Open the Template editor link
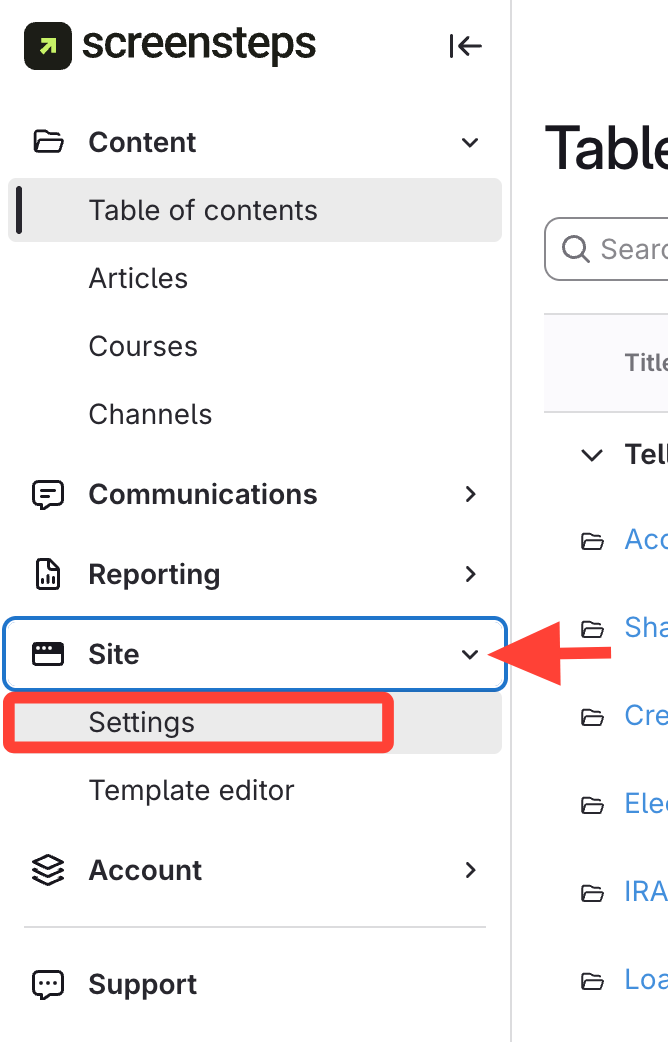 tap(191, 790)
